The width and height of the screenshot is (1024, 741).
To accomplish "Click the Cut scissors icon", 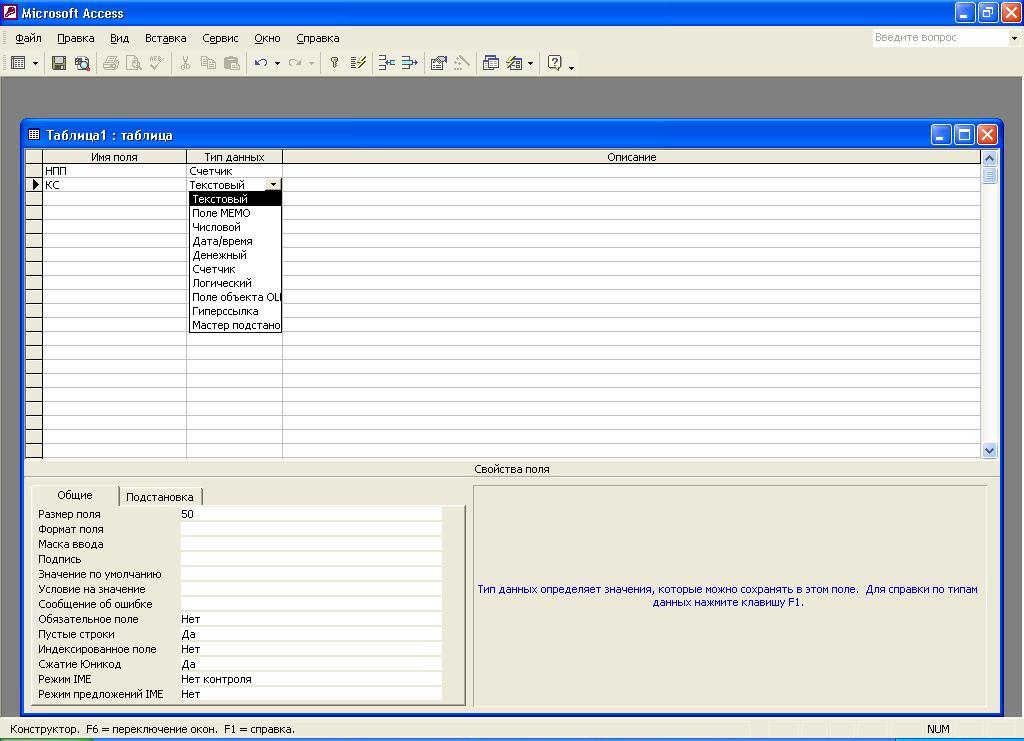I will [185, 63].
